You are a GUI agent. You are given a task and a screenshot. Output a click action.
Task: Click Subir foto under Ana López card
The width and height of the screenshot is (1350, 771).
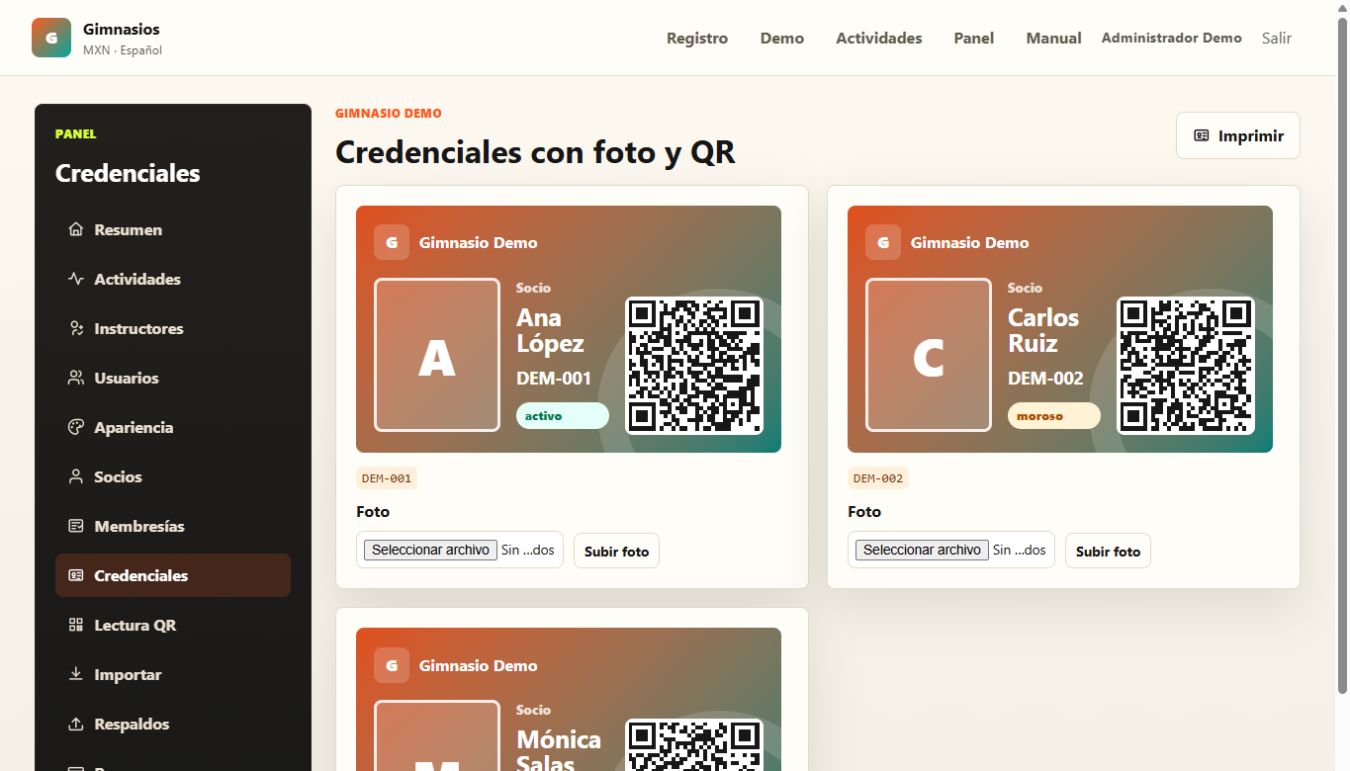click(x=616, y=551)
